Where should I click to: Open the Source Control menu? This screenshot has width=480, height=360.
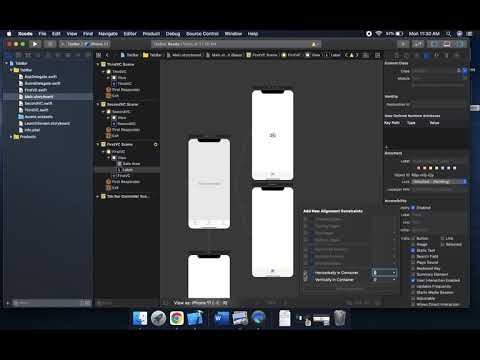202,34
